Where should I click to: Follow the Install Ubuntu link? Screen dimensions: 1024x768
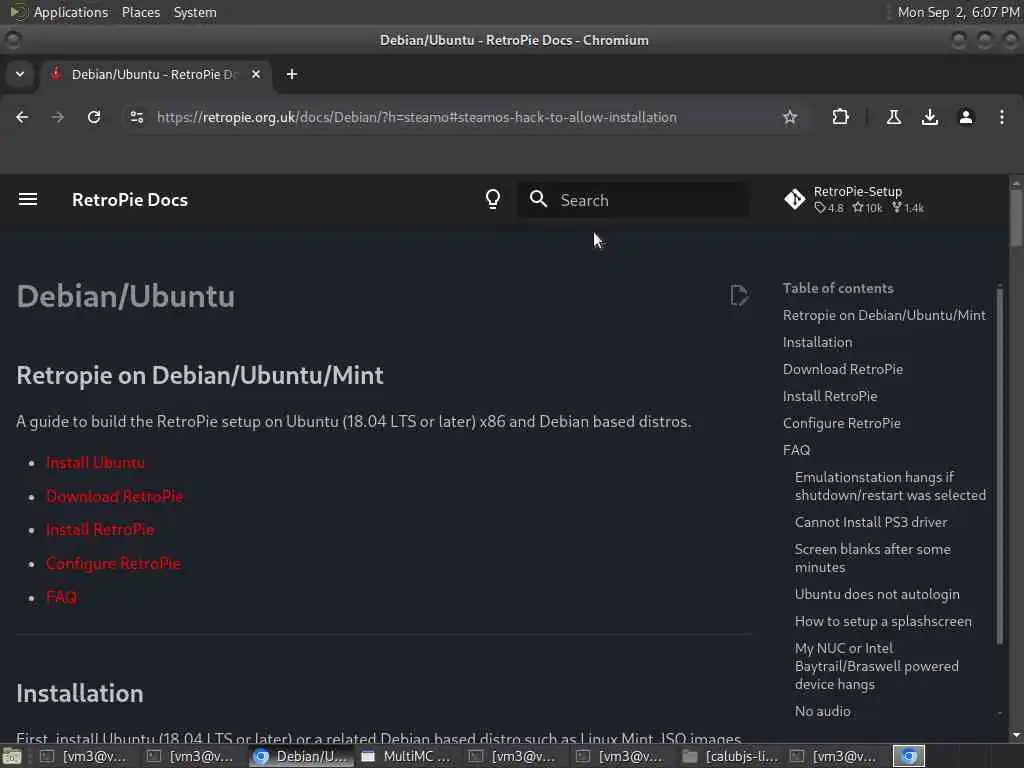pyautogui.click(x=95, y=462)
